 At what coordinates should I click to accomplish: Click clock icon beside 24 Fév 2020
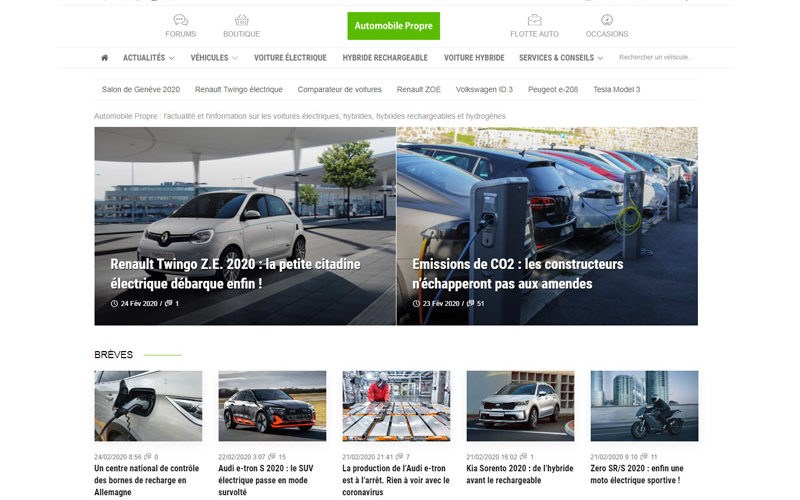pyautogui.click(x=114, y=304)
